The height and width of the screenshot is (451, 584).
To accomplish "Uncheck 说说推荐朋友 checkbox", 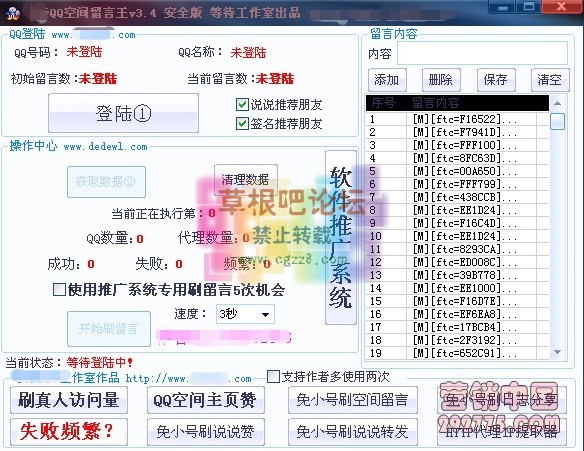I will (242, 105).
